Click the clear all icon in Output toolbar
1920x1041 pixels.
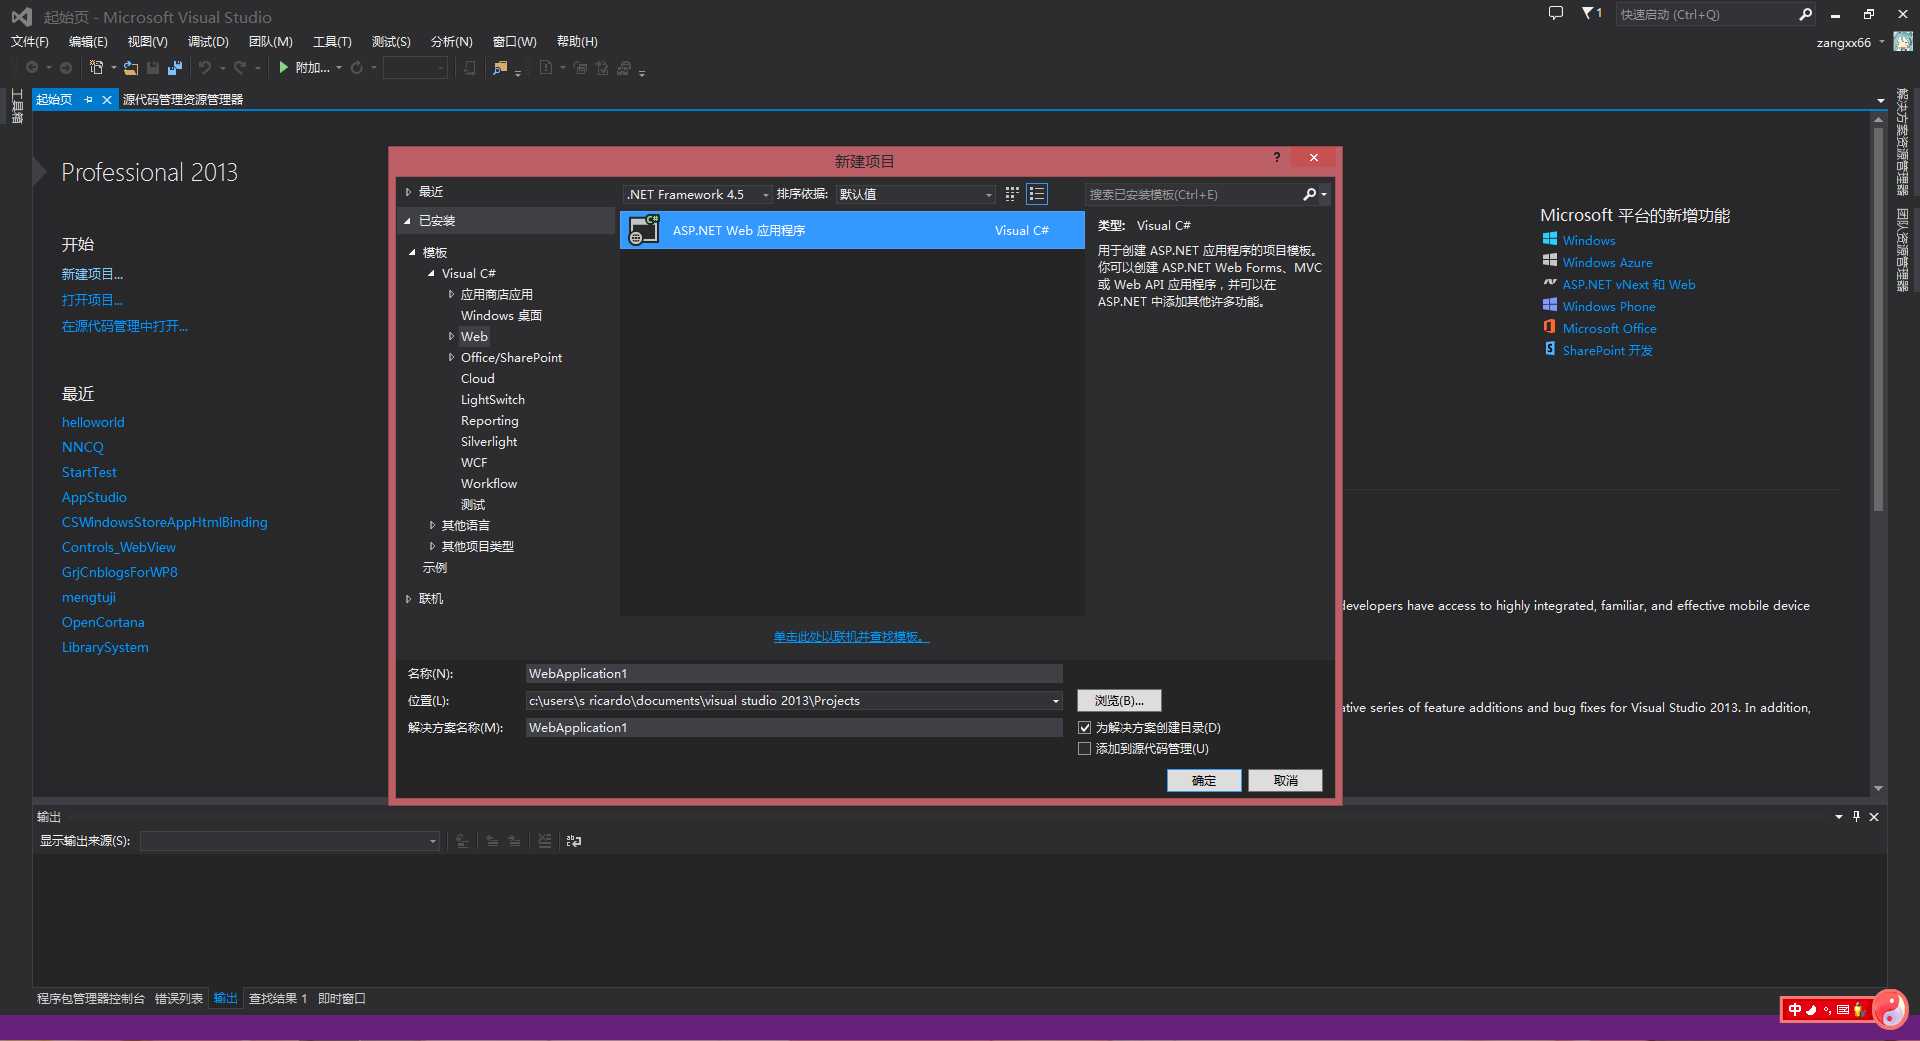pyautogui.click(x=545, y=841)
